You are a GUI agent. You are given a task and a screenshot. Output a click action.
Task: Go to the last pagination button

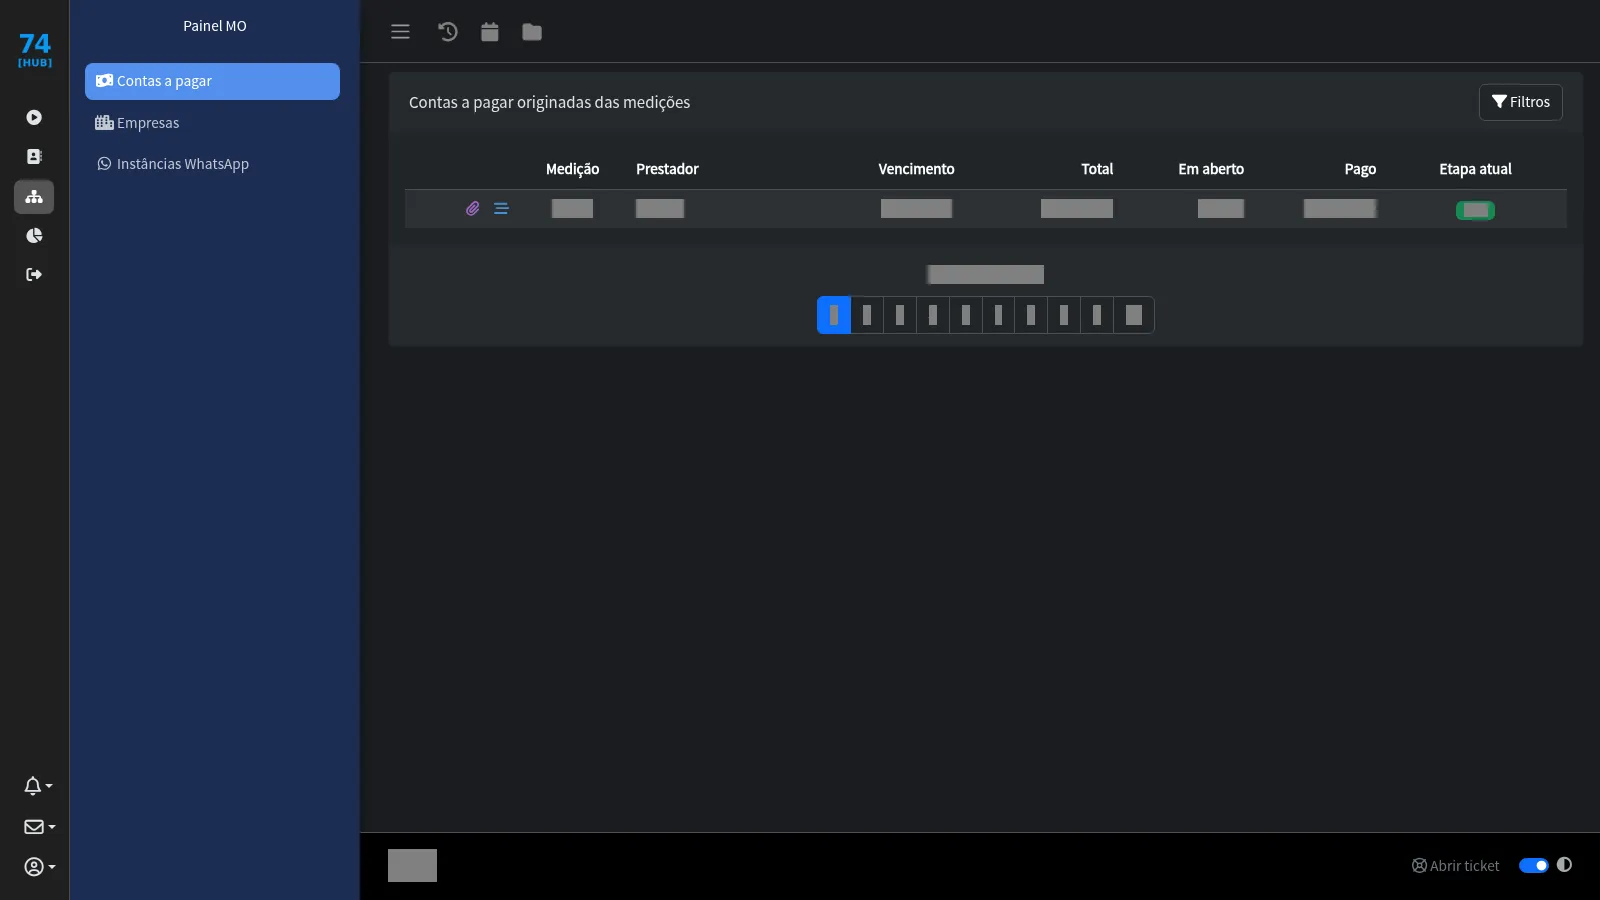(x=1134, y=315)
